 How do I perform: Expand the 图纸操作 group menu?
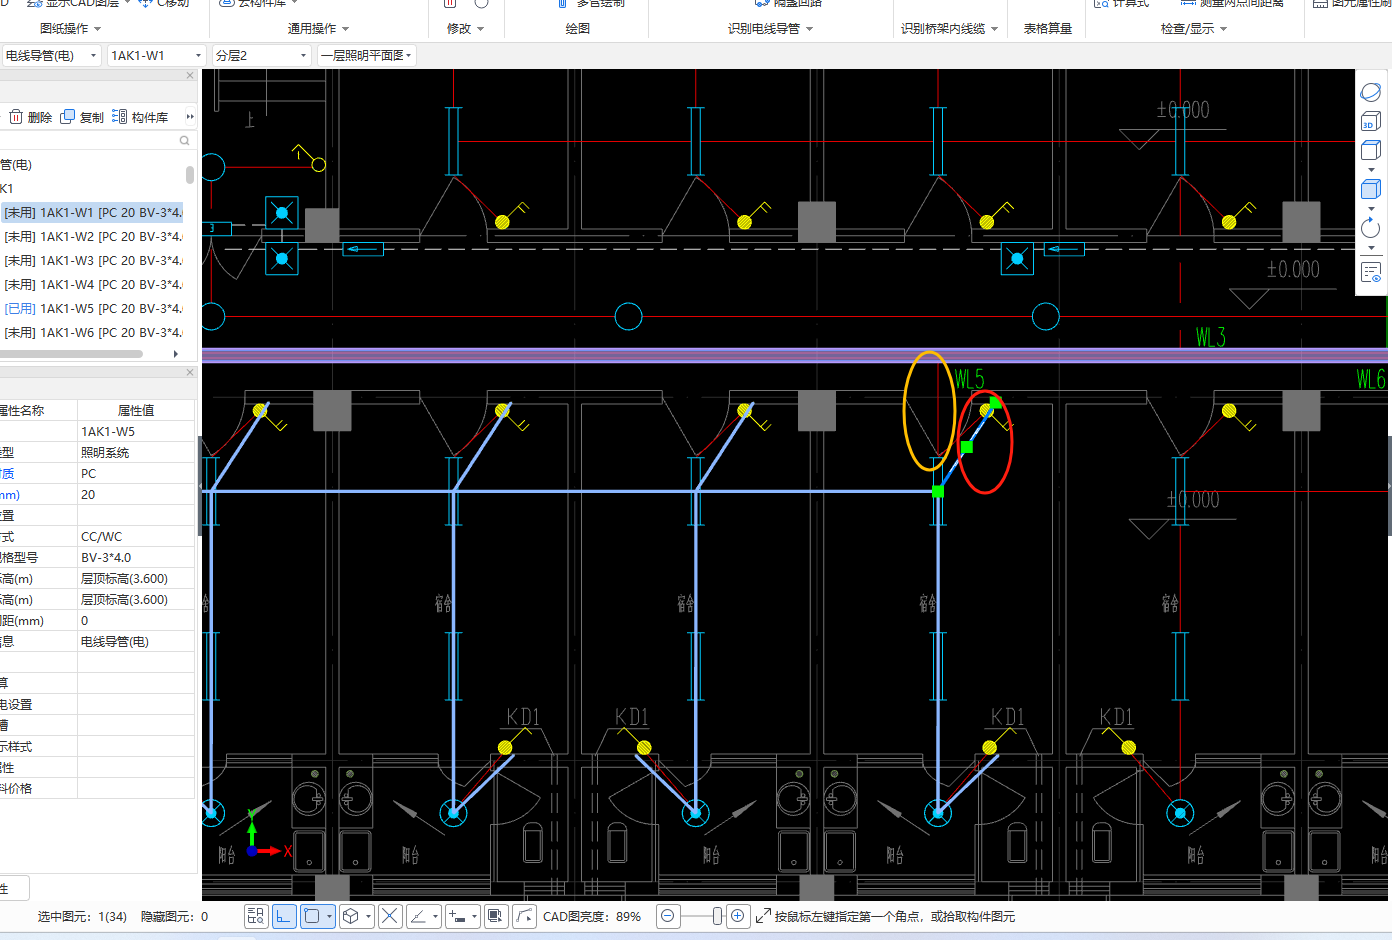point(70,29)
